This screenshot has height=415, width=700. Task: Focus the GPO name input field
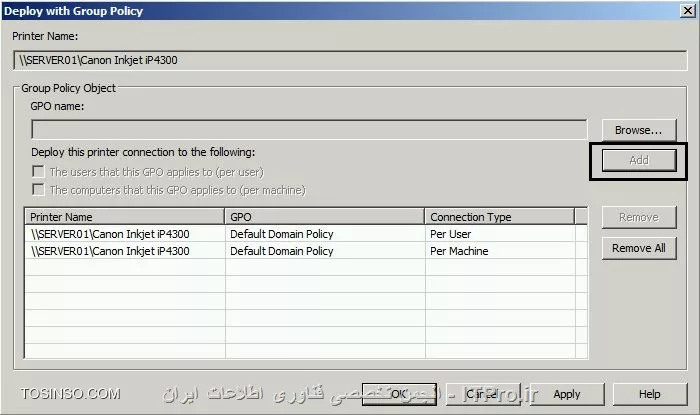point(309,129)
